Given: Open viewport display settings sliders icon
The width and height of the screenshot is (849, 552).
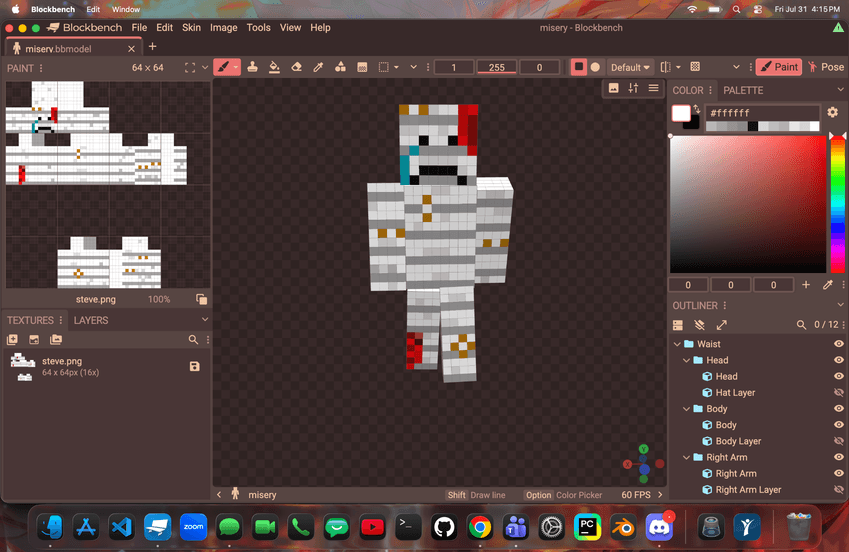Looking at the screenshot, I should click(633, 88).
